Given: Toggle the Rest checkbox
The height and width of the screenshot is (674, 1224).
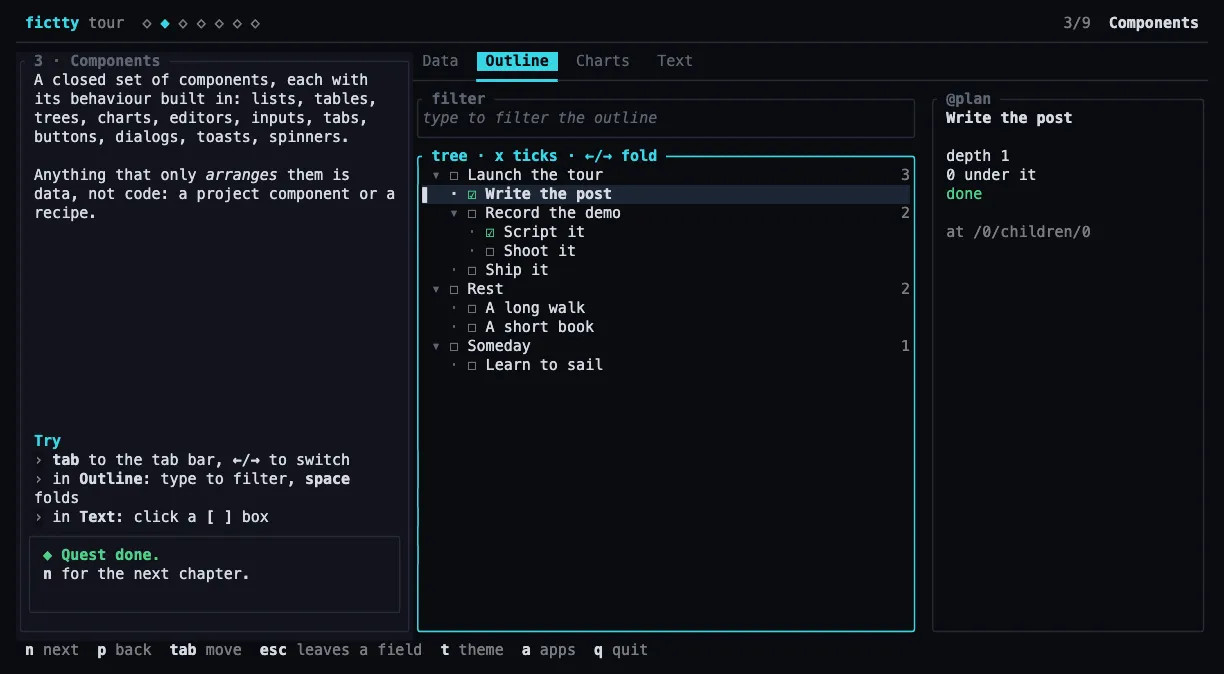Looking at the screenshot, I should click(x=454, y=289).
